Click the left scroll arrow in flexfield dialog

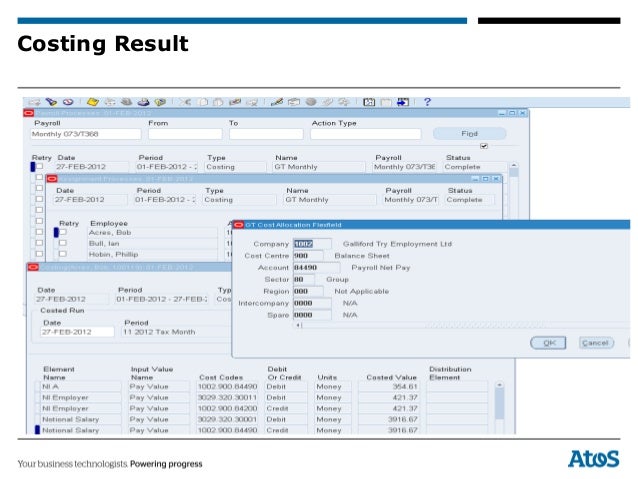298,325
